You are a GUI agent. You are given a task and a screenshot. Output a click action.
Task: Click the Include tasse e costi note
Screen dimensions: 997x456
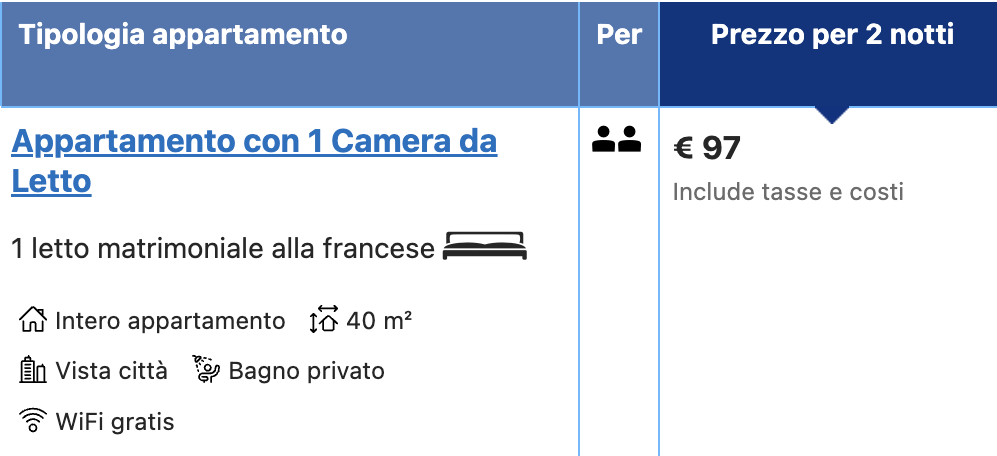coord(788,191)
